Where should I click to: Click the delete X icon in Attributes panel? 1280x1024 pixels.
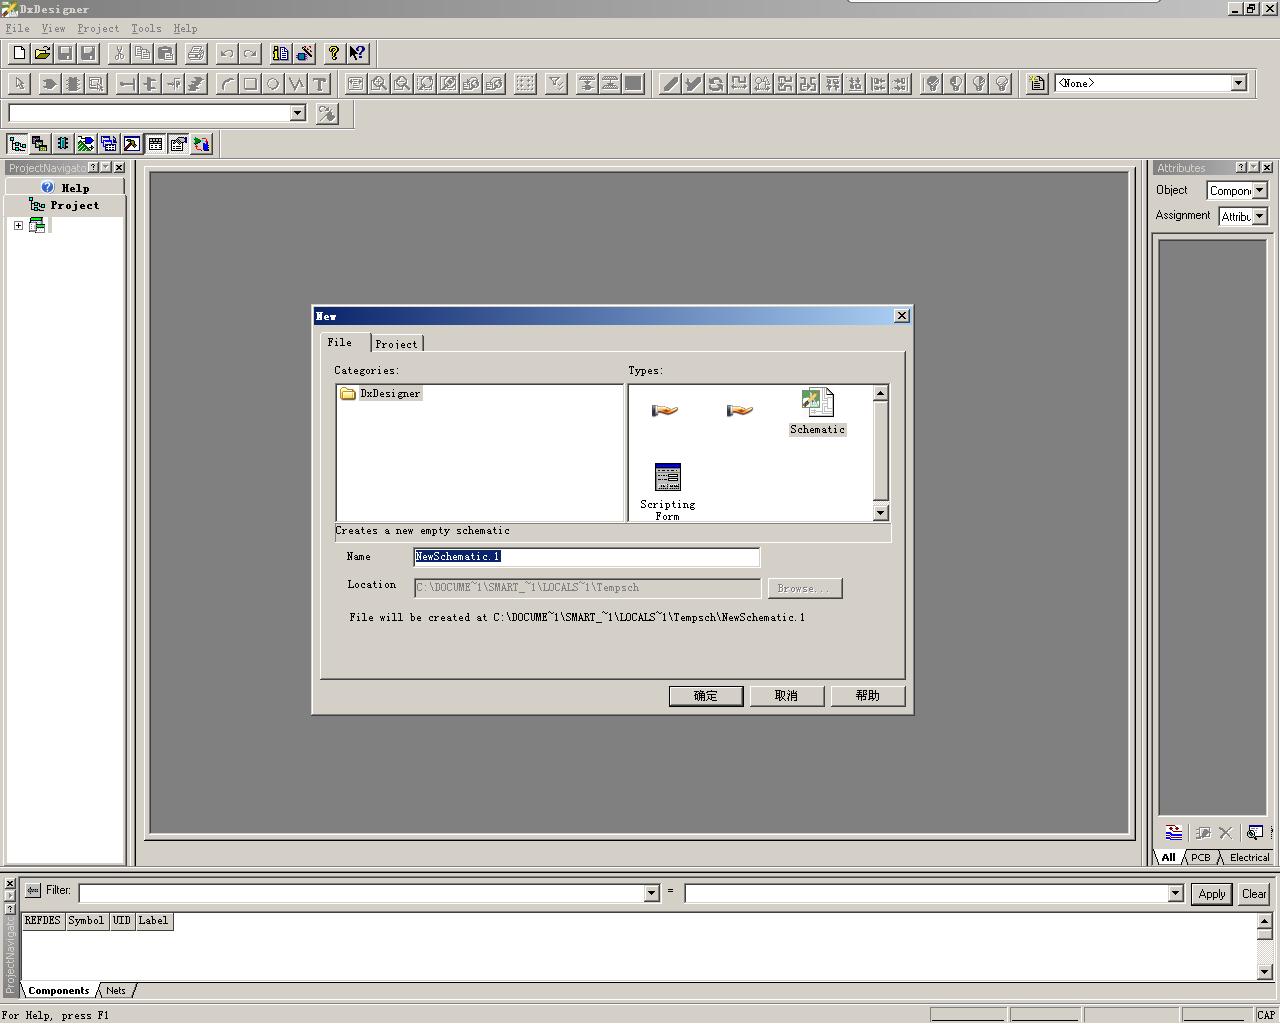point(1225,832)
